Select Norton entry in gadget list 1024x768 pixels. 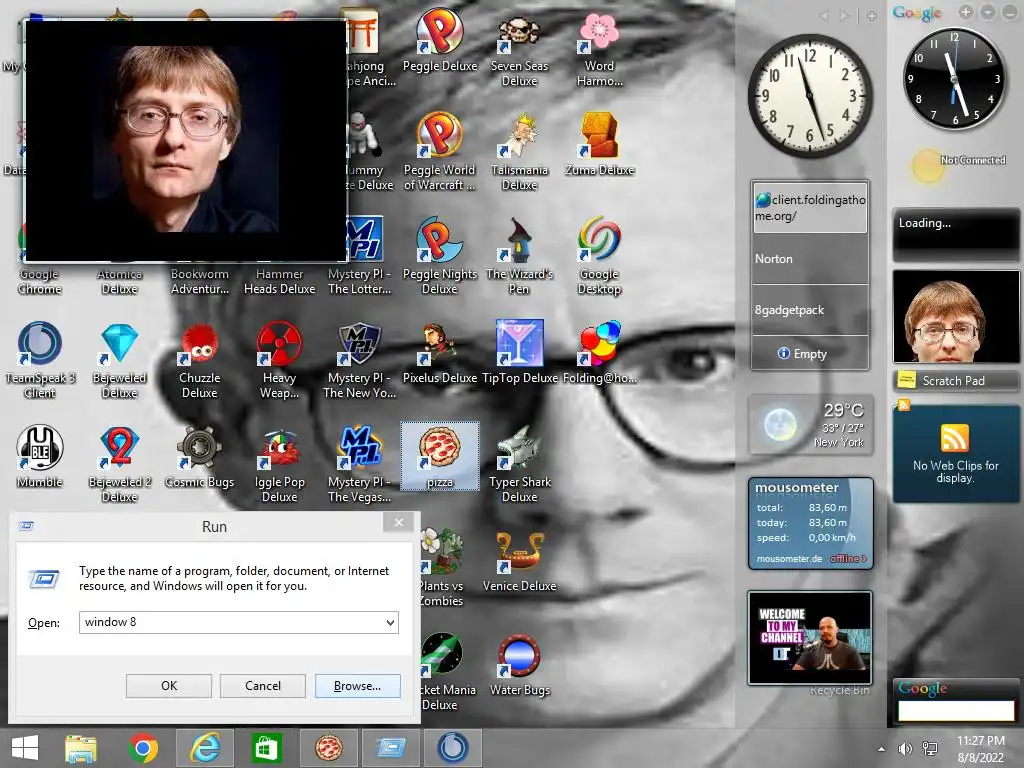[810, 259]
